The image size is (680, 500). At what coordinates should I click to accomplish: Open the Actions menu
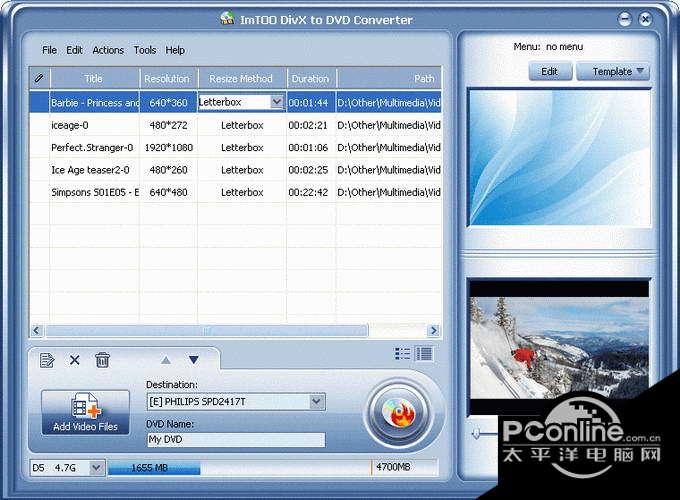(108, 50)
